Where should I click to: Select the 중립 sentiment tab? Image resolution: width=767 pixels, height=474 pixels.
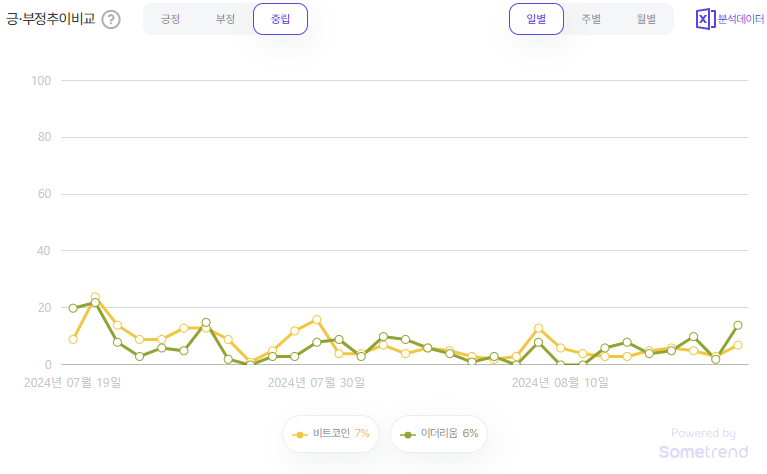coord(280,19)
